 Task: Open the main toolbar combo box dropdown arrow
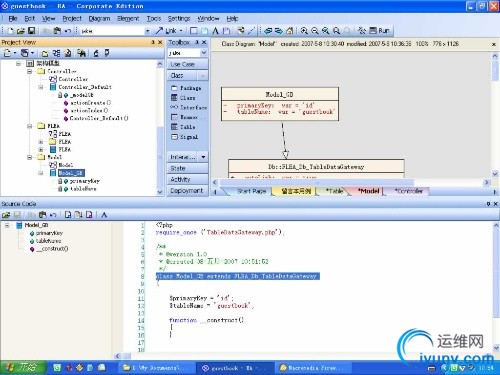[x=147, y=31]
